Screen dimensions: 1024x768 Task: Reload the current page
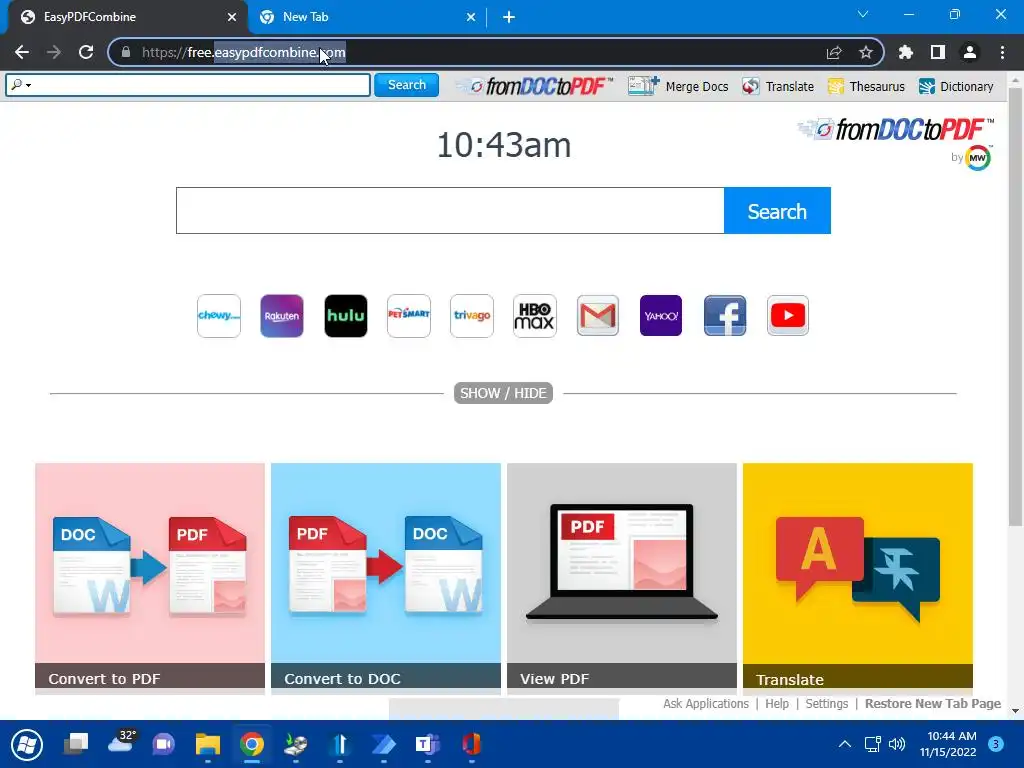click(x=86, y=52)
